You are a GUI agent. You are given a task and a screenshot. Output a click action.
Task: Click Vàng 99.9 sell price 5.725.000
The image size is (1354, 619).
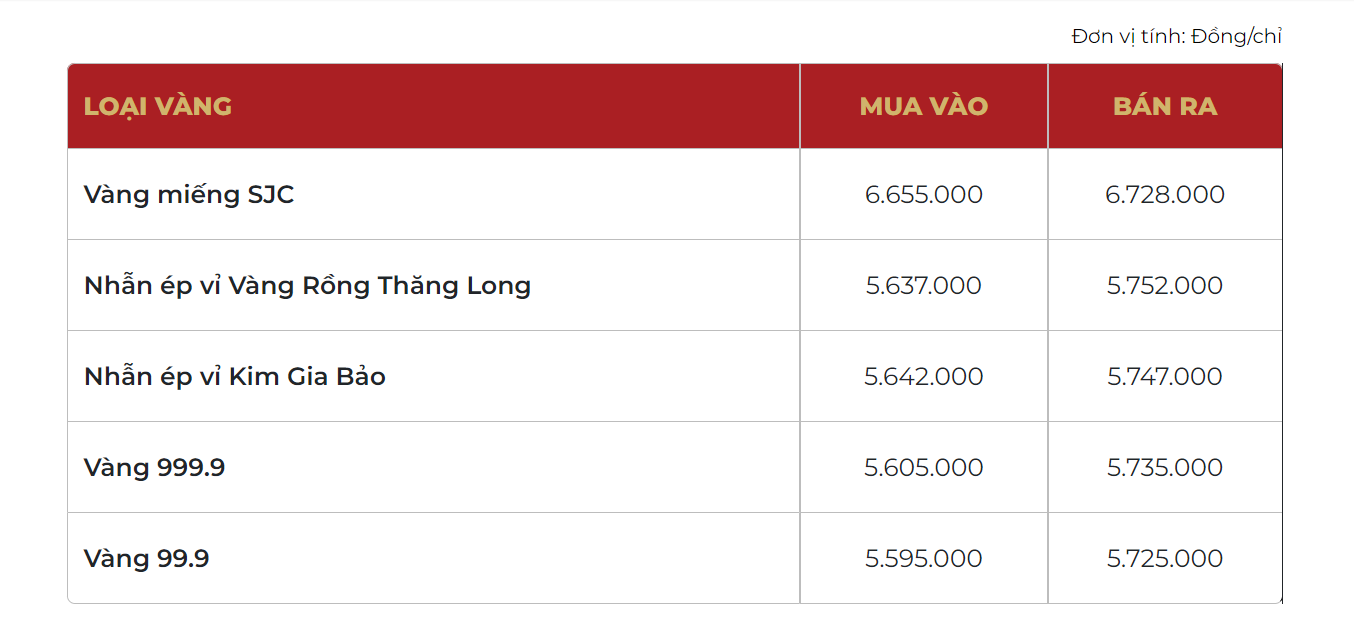(x=1165, y=559)
